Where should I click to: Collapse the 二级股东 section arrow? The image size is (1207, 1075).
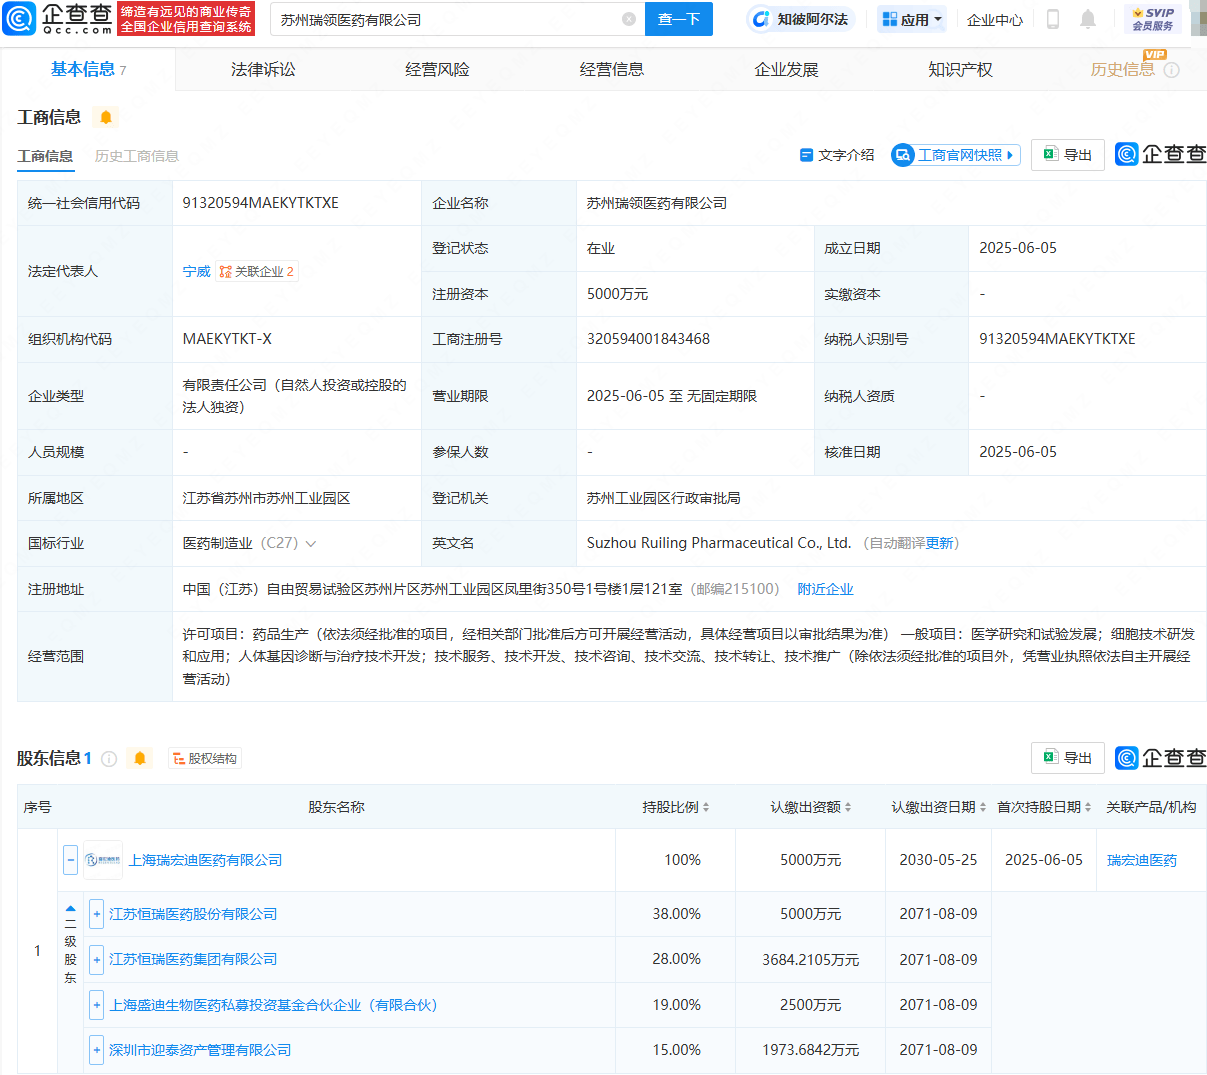[70, 909]
